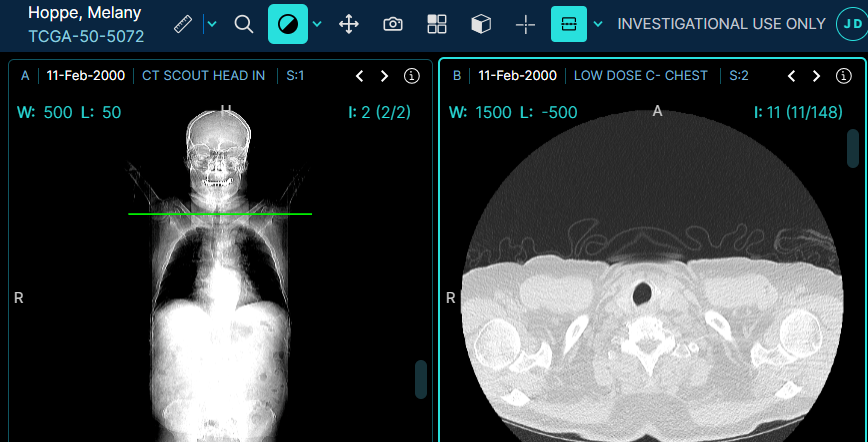The height and width of the screenshot is (442, 868).
Task: Click the S:1 series number label
Action: 295,76
